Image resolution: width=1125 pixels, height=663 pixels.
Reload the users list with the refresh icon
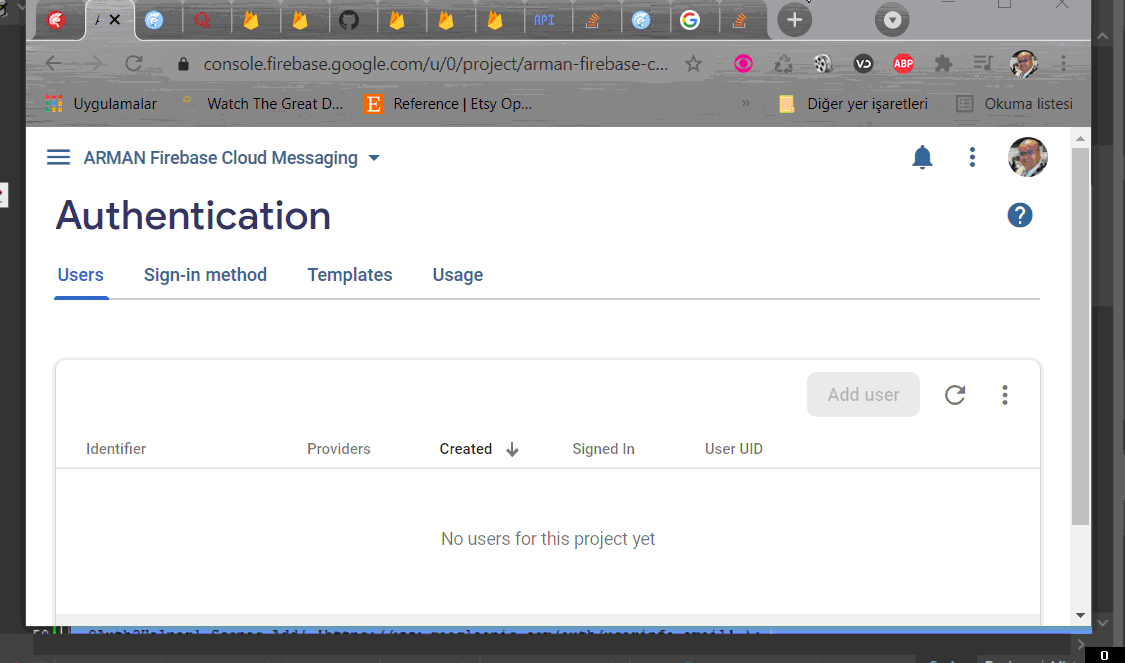(955, 395)
